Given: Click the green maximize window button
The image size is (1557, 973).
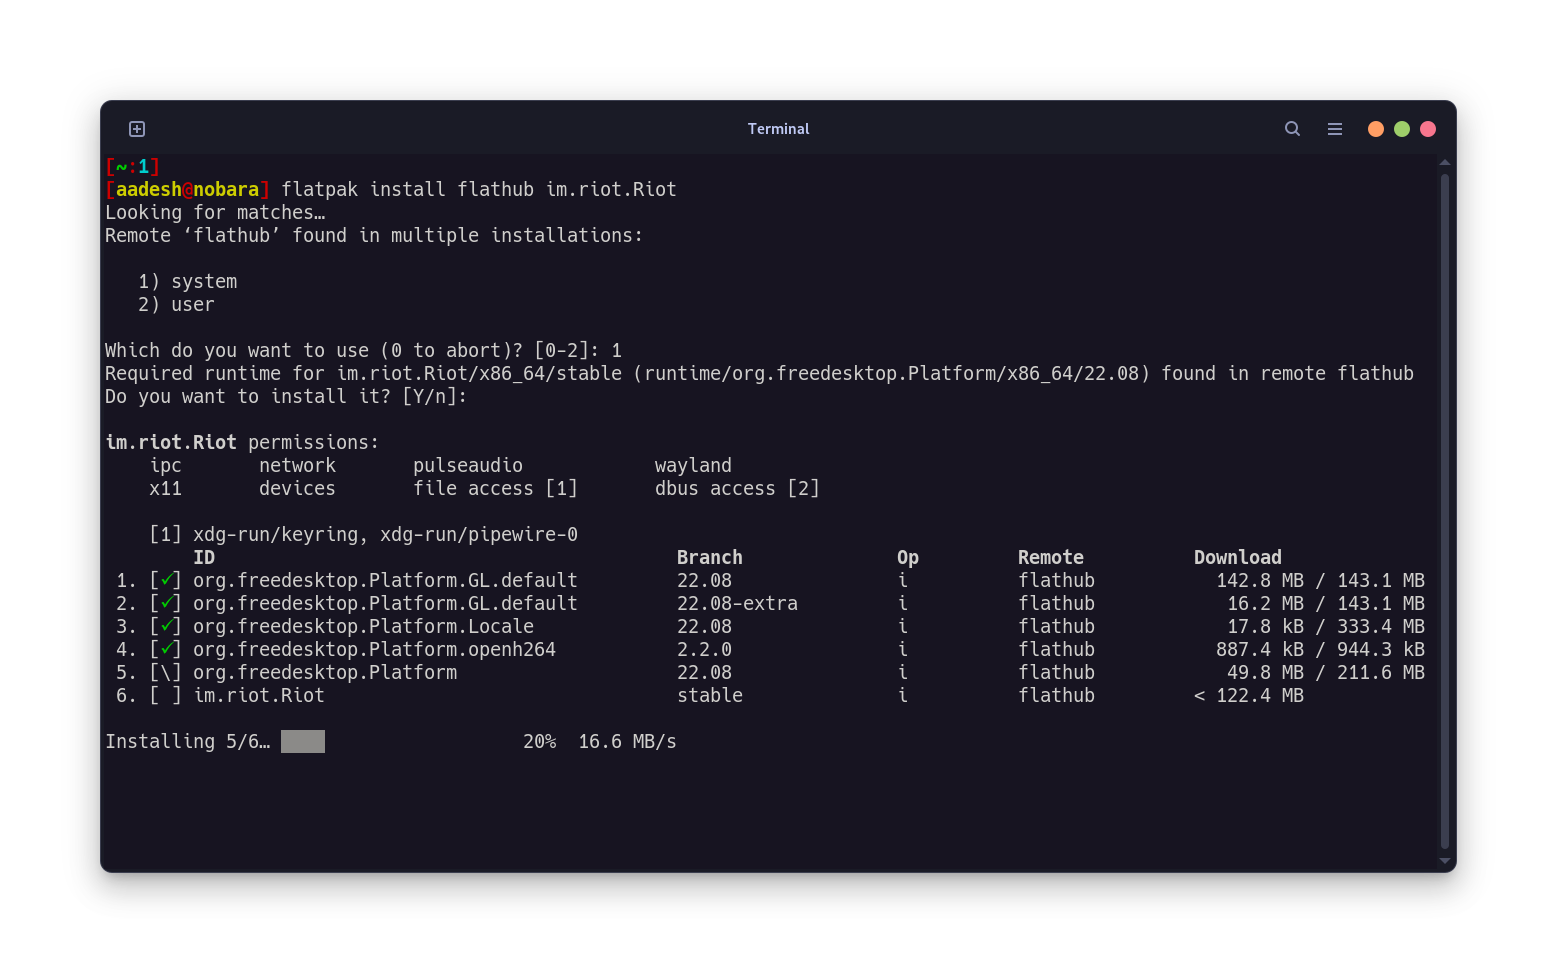Looking at the screenshot, I should 1402,129.
